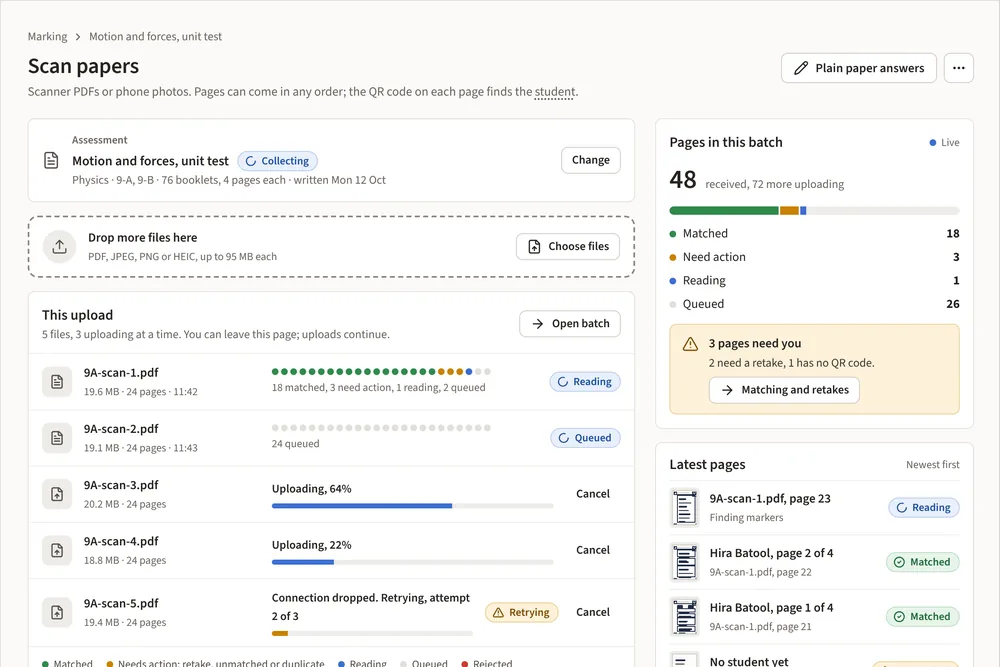Click the upload arrow icon in the drop zone
The width and height of the screenshot is (1000, 667).
(59, 247)
